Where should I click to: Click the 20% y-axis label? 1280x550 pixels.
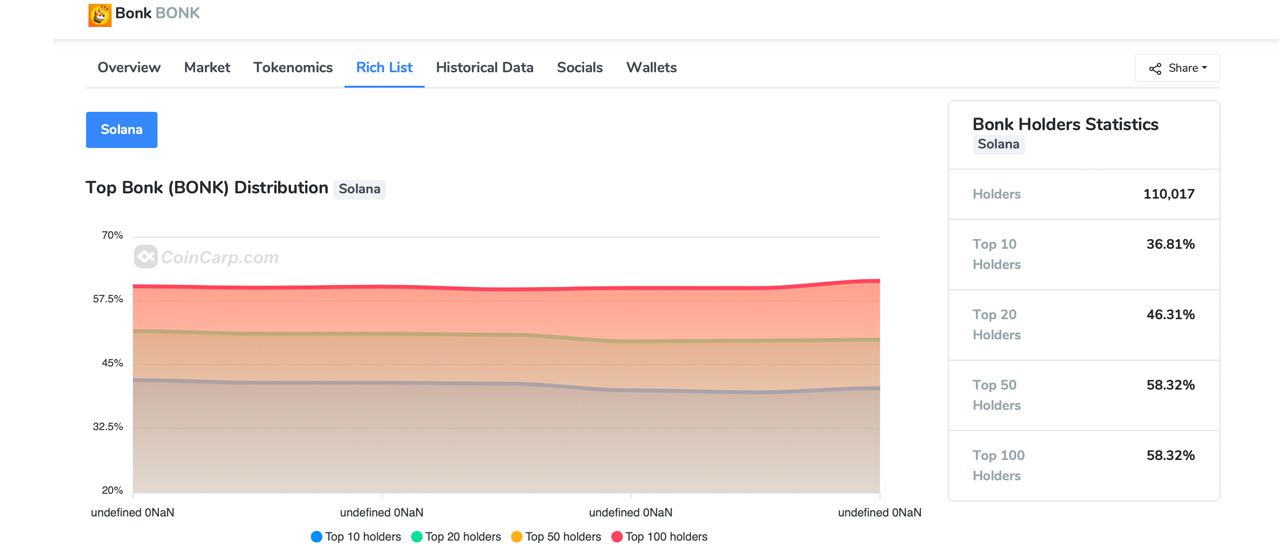(x=112, y=490)
